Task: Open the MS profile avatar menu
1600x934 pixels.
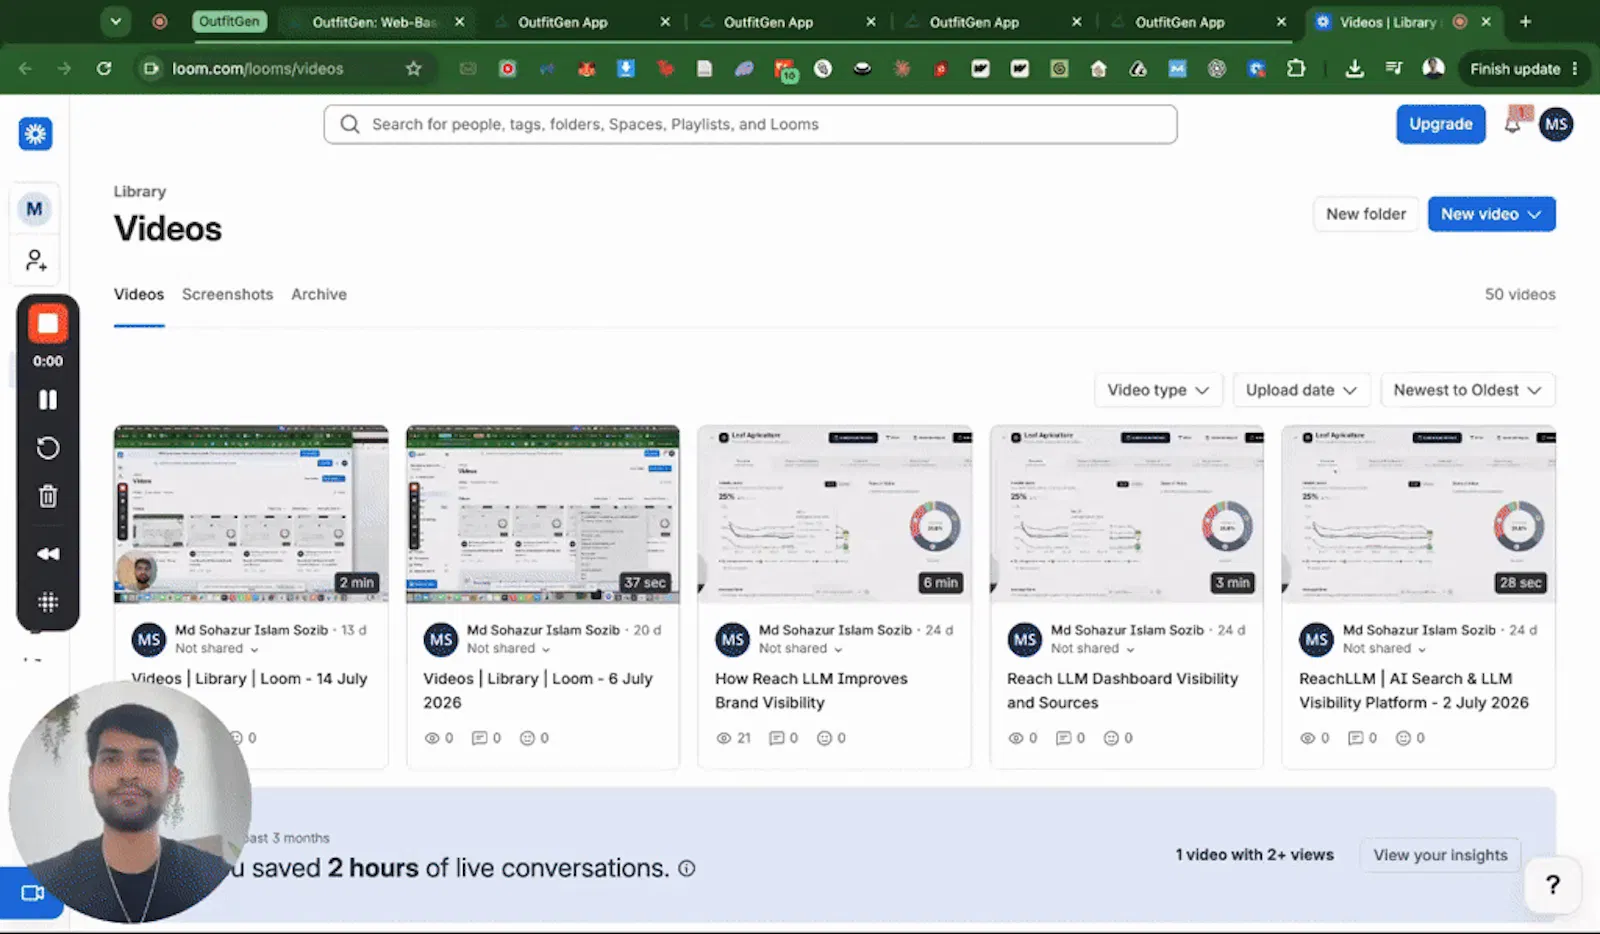Action: tap(1556, 124)
